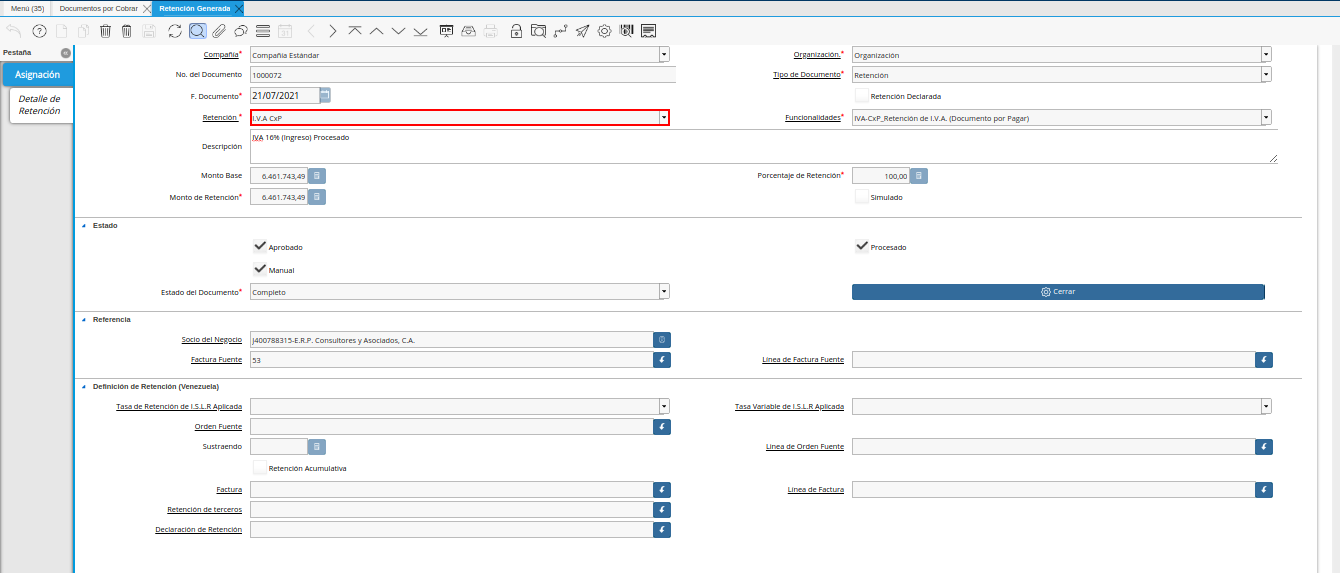Open the Archive tray icon
The image size is (1340, 573).
pos(468,31)
